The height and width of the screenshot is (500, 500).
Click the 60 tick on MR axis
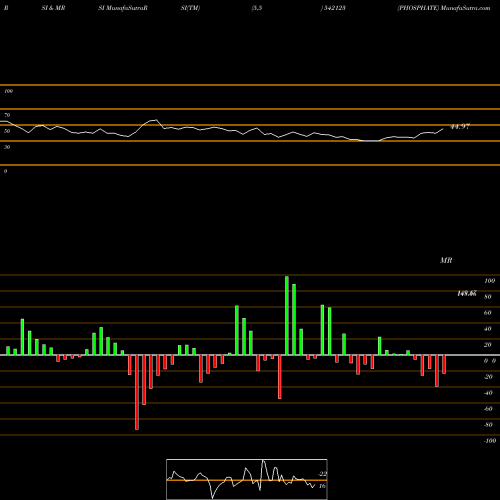(x=488, y=313)
